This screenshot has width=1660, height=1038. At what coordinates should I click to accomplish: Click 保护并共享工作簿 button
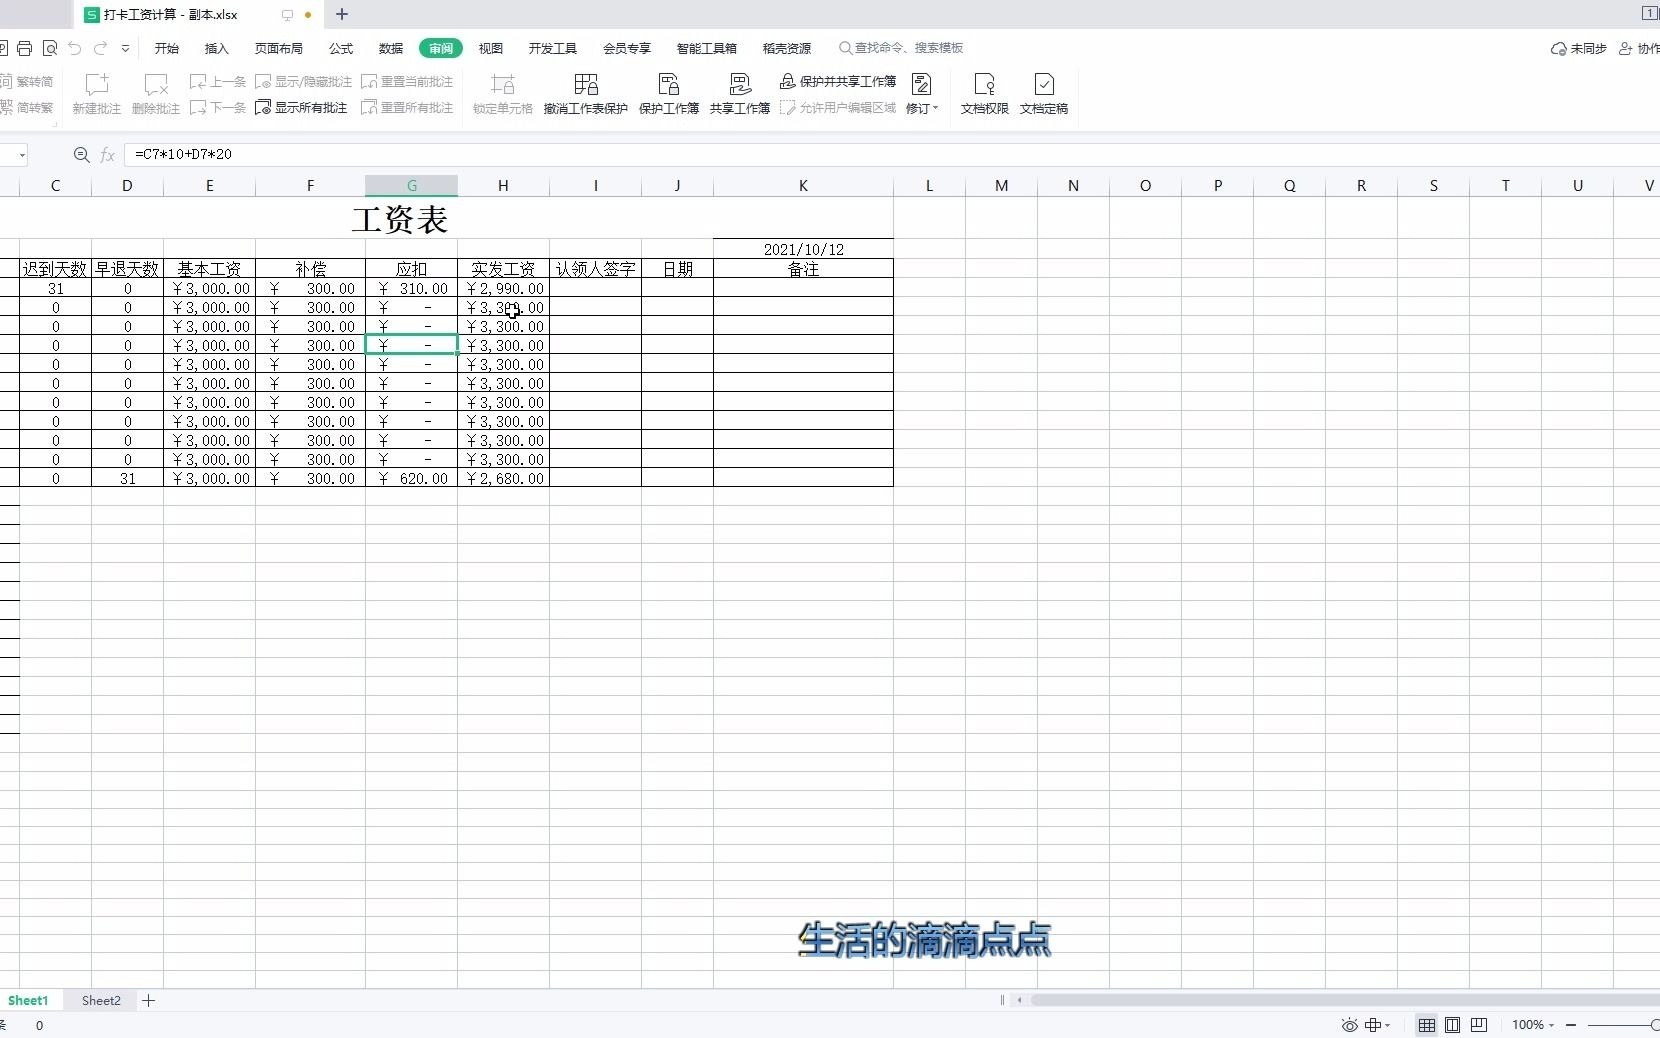[838, 82]
